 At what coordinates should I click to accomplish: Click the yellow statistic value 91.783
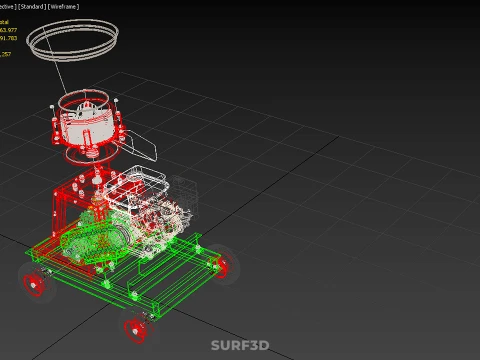point(9,38)
